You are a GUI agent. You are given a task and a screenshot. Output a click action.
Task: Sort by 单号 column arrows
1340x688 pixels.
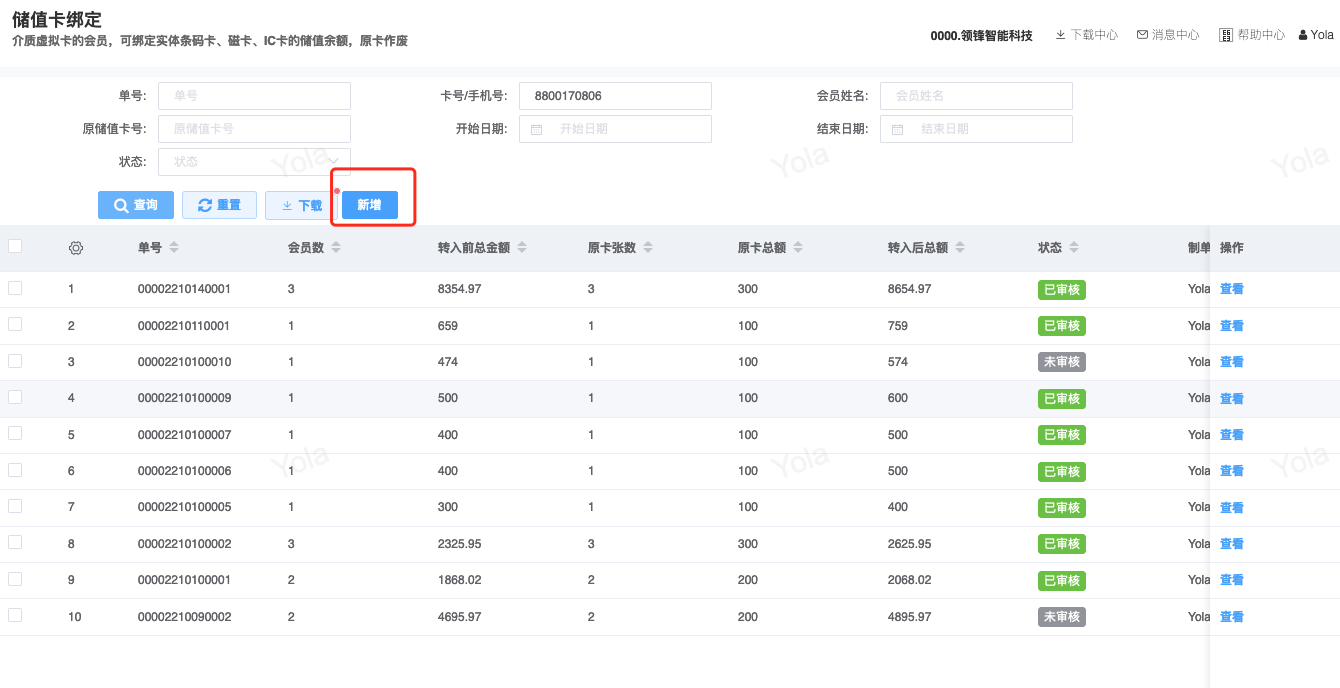click(174, 248)
